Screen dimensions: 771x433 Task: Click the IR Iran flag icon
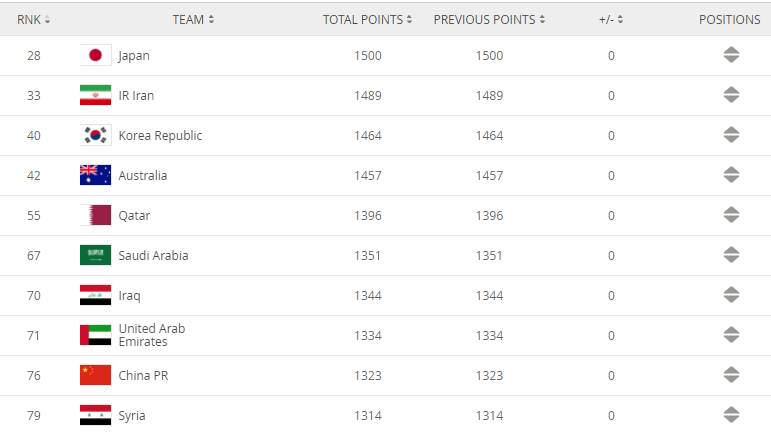[95, 96]
